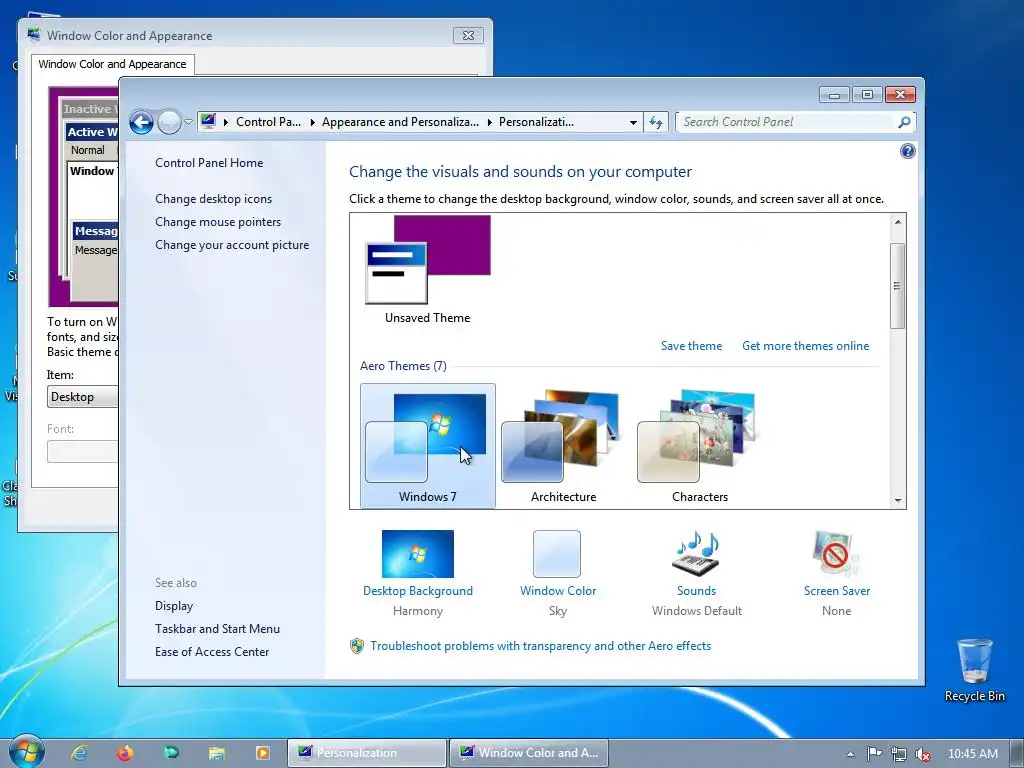
Task: Expand the address bar history dropdown
Action: point(633,122)
